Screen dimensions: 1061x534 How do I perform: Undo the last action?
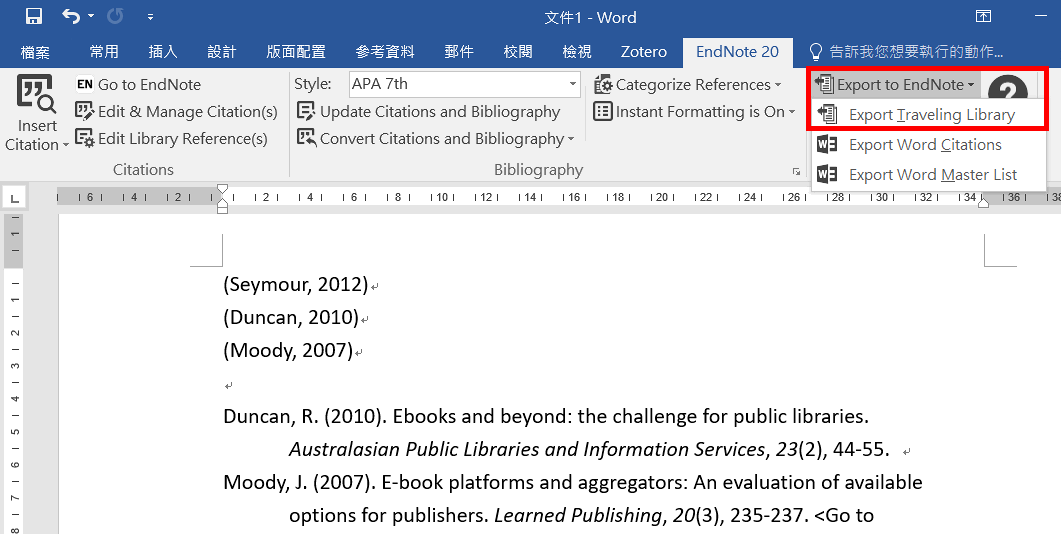click(x=70, y=16)
